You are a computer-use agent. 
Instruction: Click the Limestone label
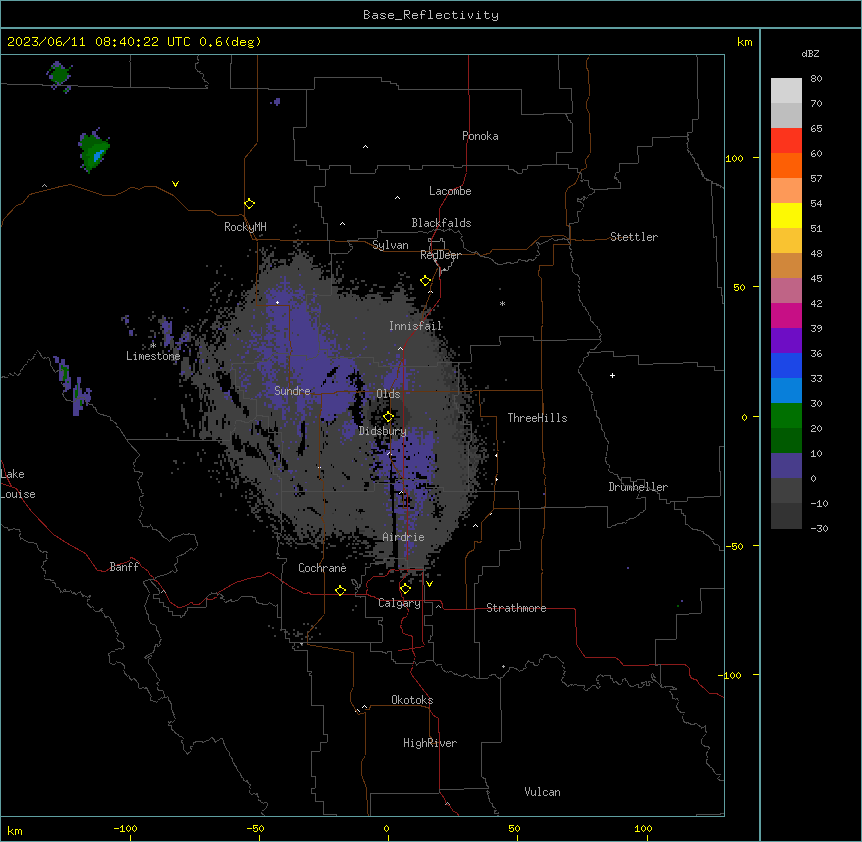[153, 356]
